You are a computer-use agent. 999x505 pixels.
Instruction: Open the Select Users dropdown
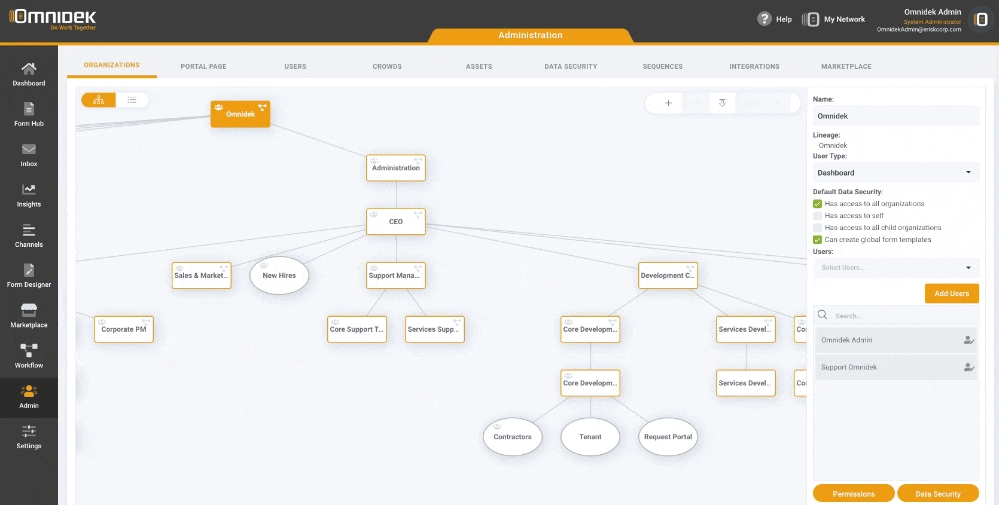pyautogui.click(x=896, y=267)
